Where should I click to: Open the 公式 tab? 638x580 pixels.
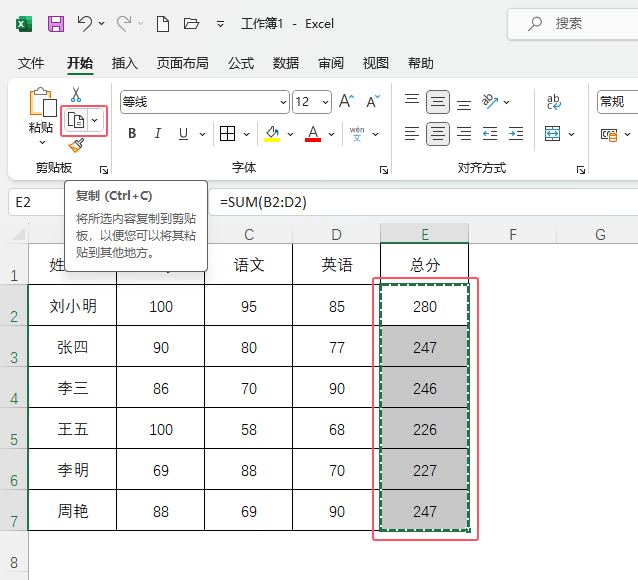pos(241,63)
